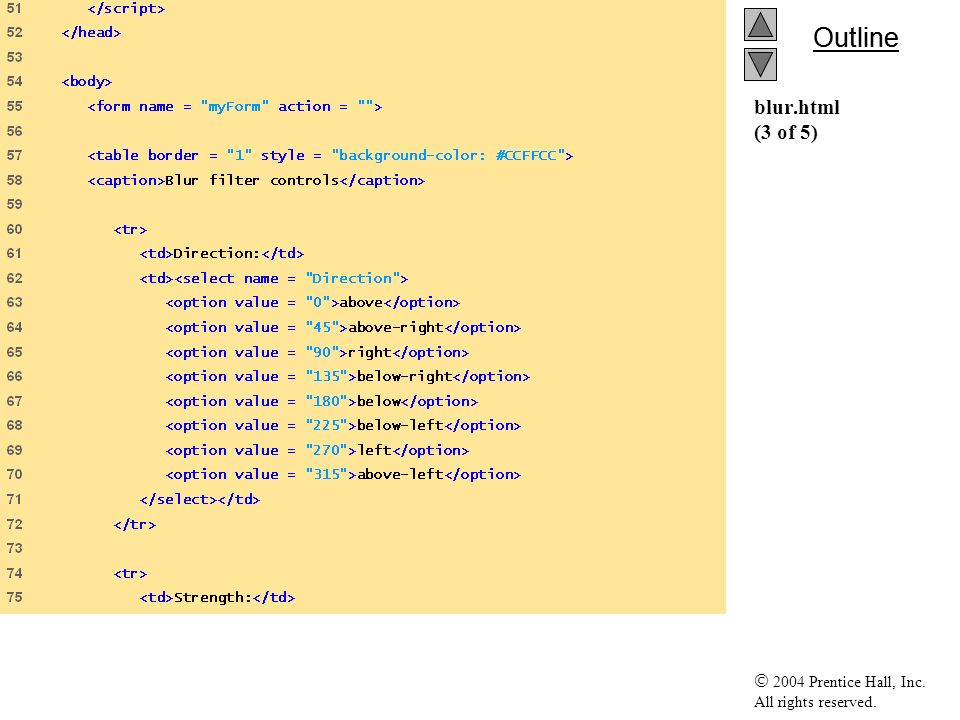Image resolution: width=960 pixels, height=720 pixels.
Task: Click the <tr> tag on line 60
Action: (x=130, y=230)
